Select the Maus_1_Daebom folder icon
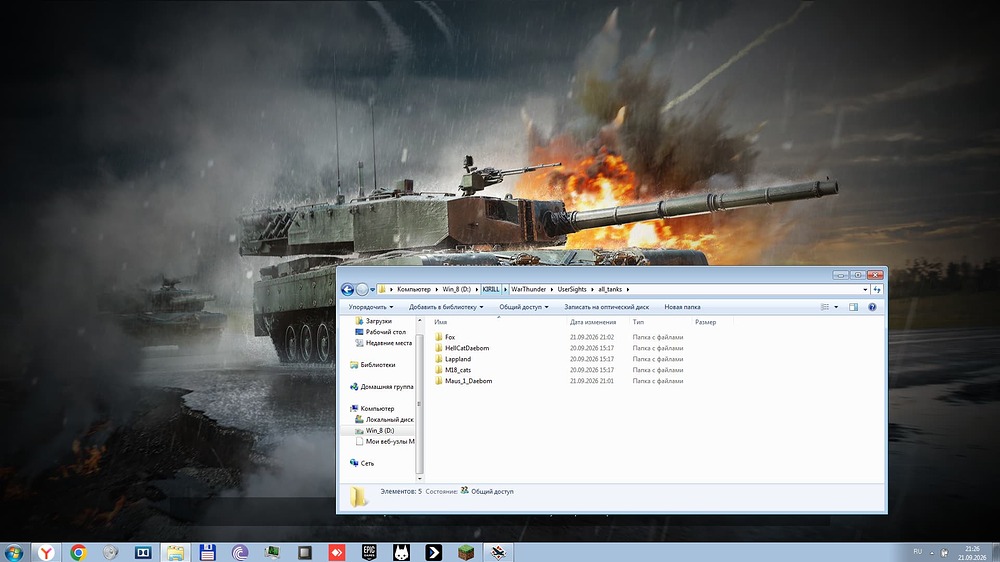The height and width of the screenshot is (562, 1000). (x=438, y=381)
